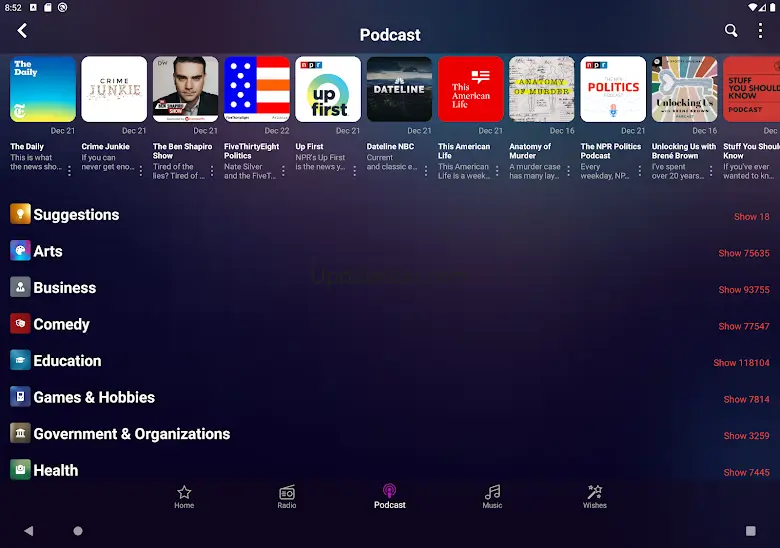Switch to the Home tab
Screen dimensions: 780x548
coord(184,497)
